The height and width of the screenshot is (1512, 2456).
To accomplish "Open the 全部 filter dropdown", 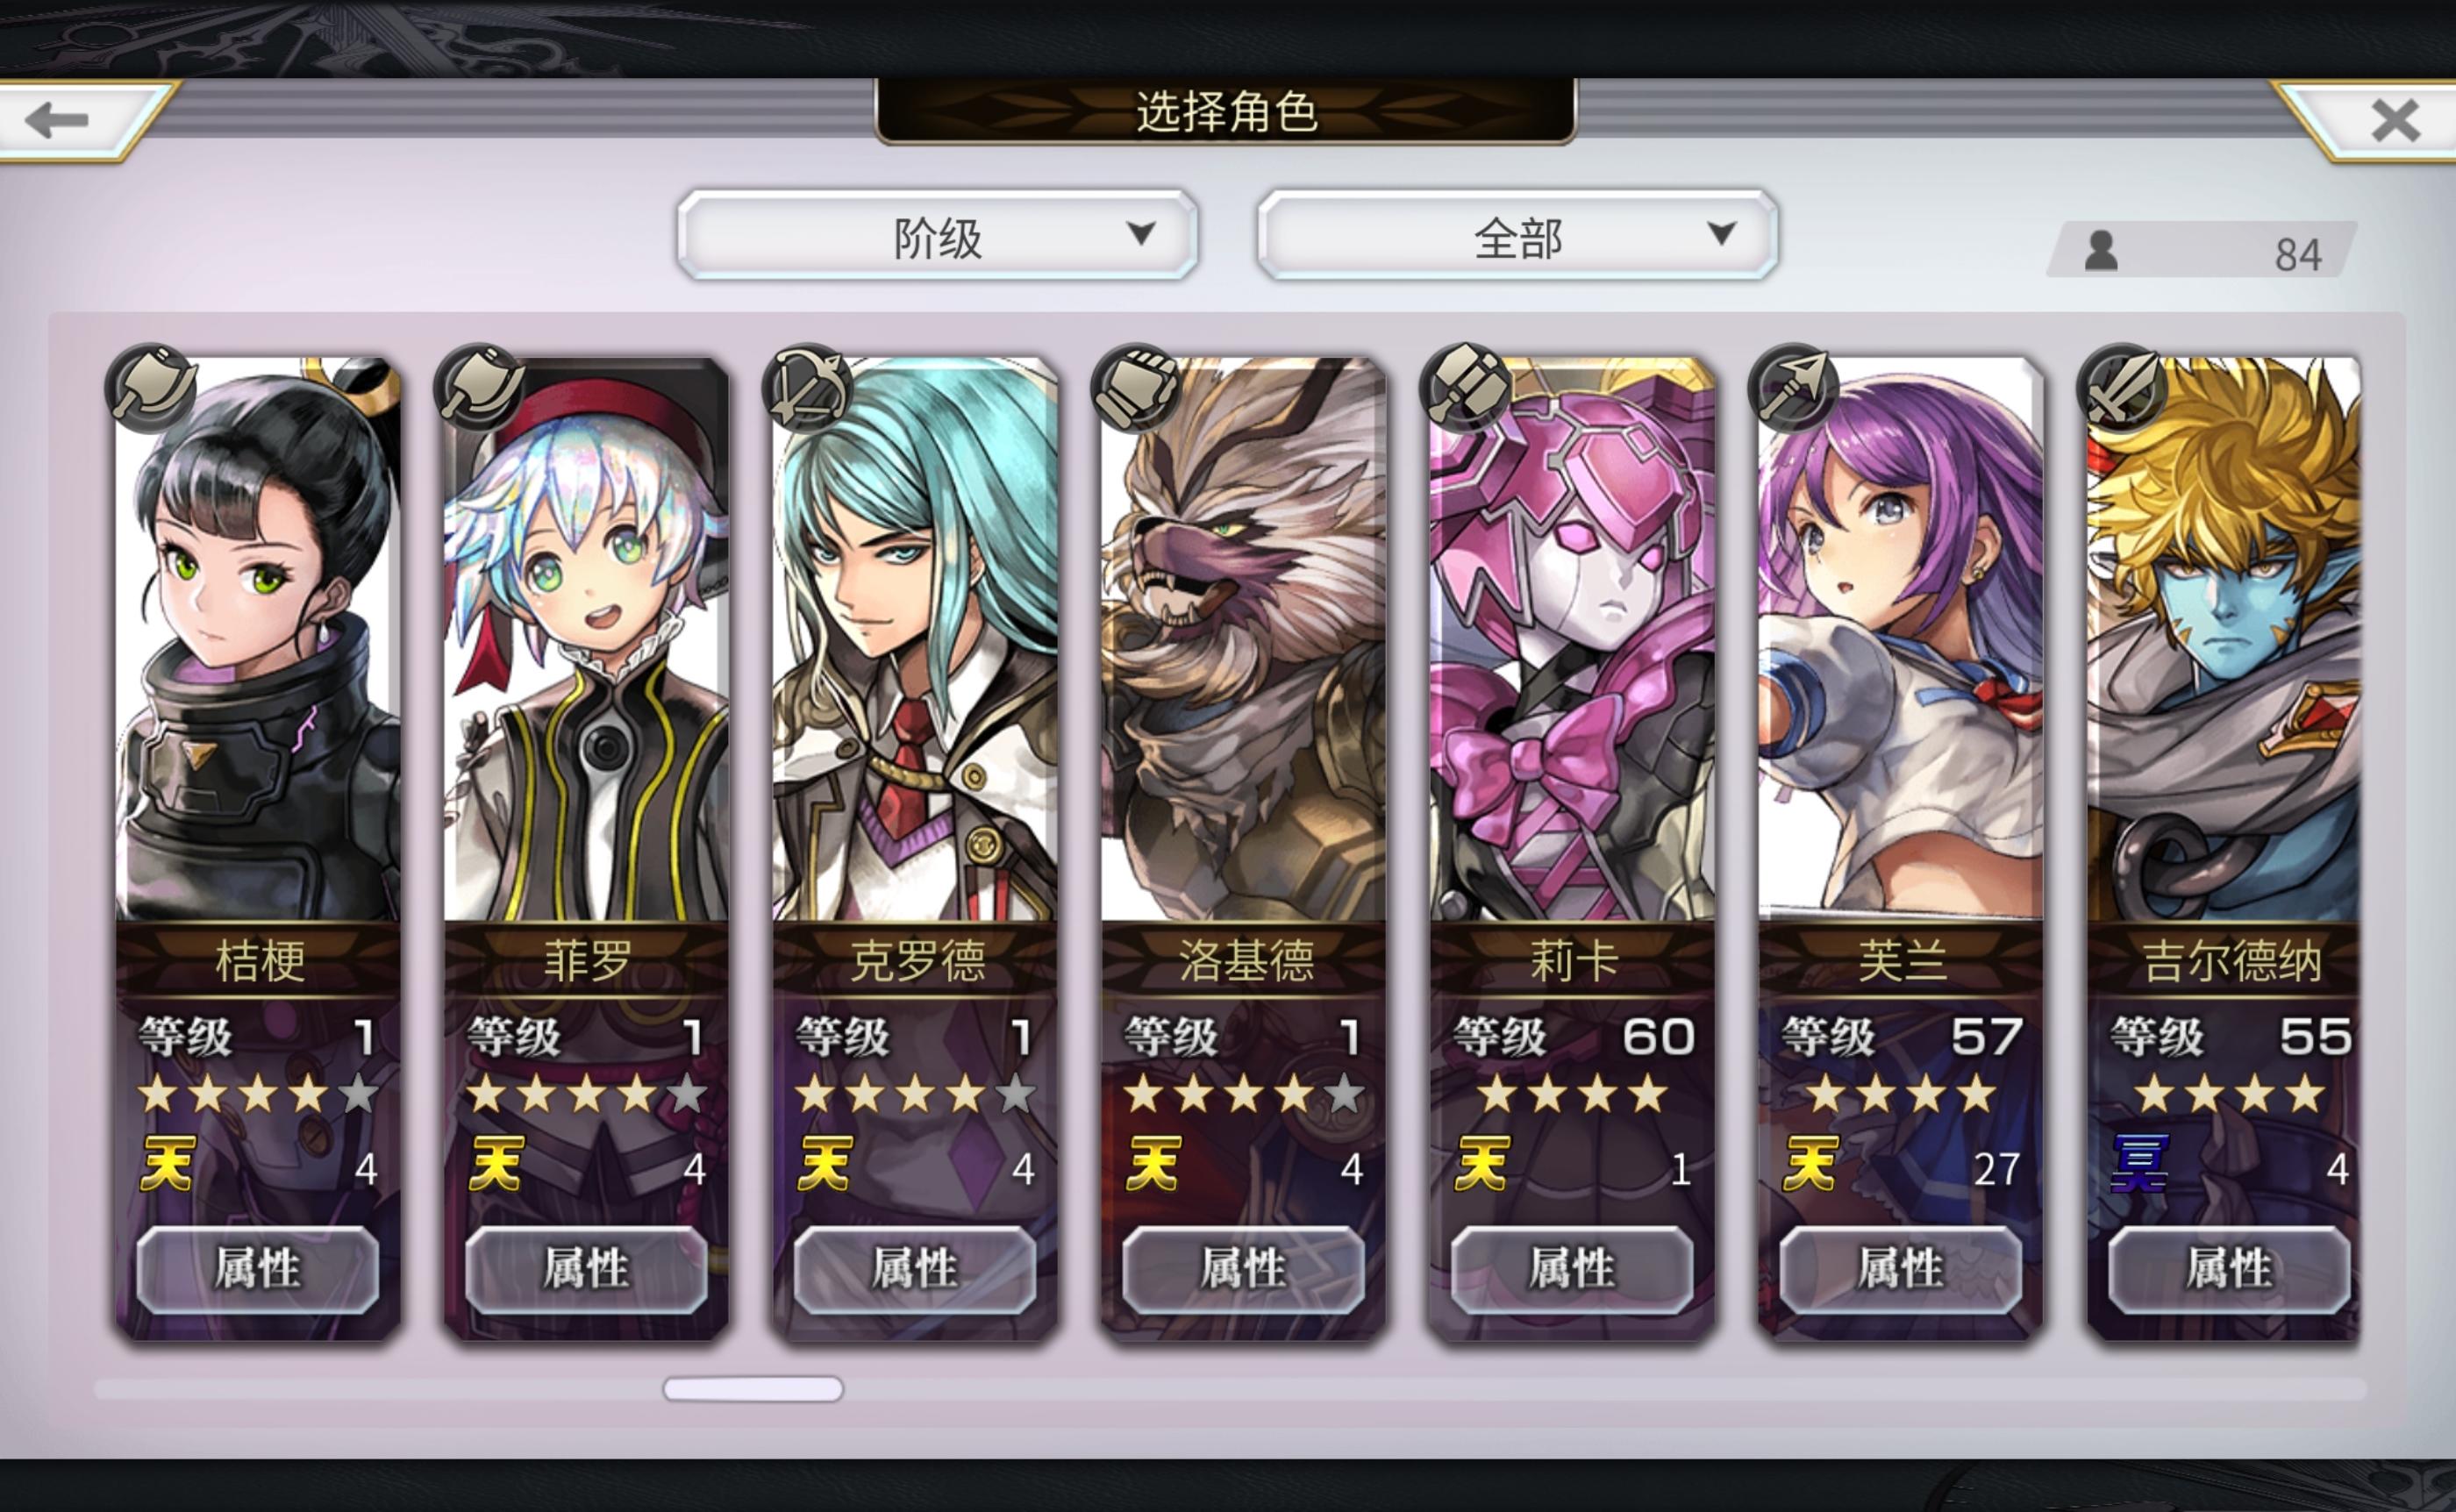I will tap(1517, 235).
